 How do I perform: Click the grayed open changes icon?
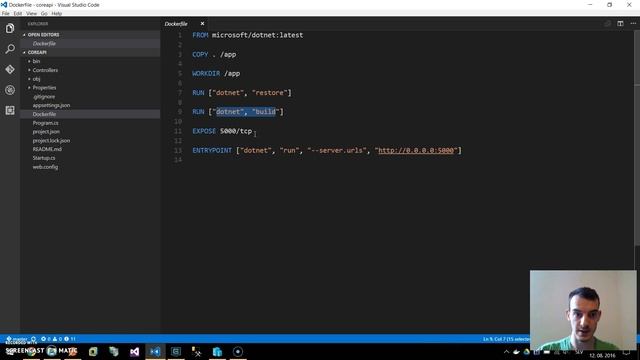(x=607, y=24)
